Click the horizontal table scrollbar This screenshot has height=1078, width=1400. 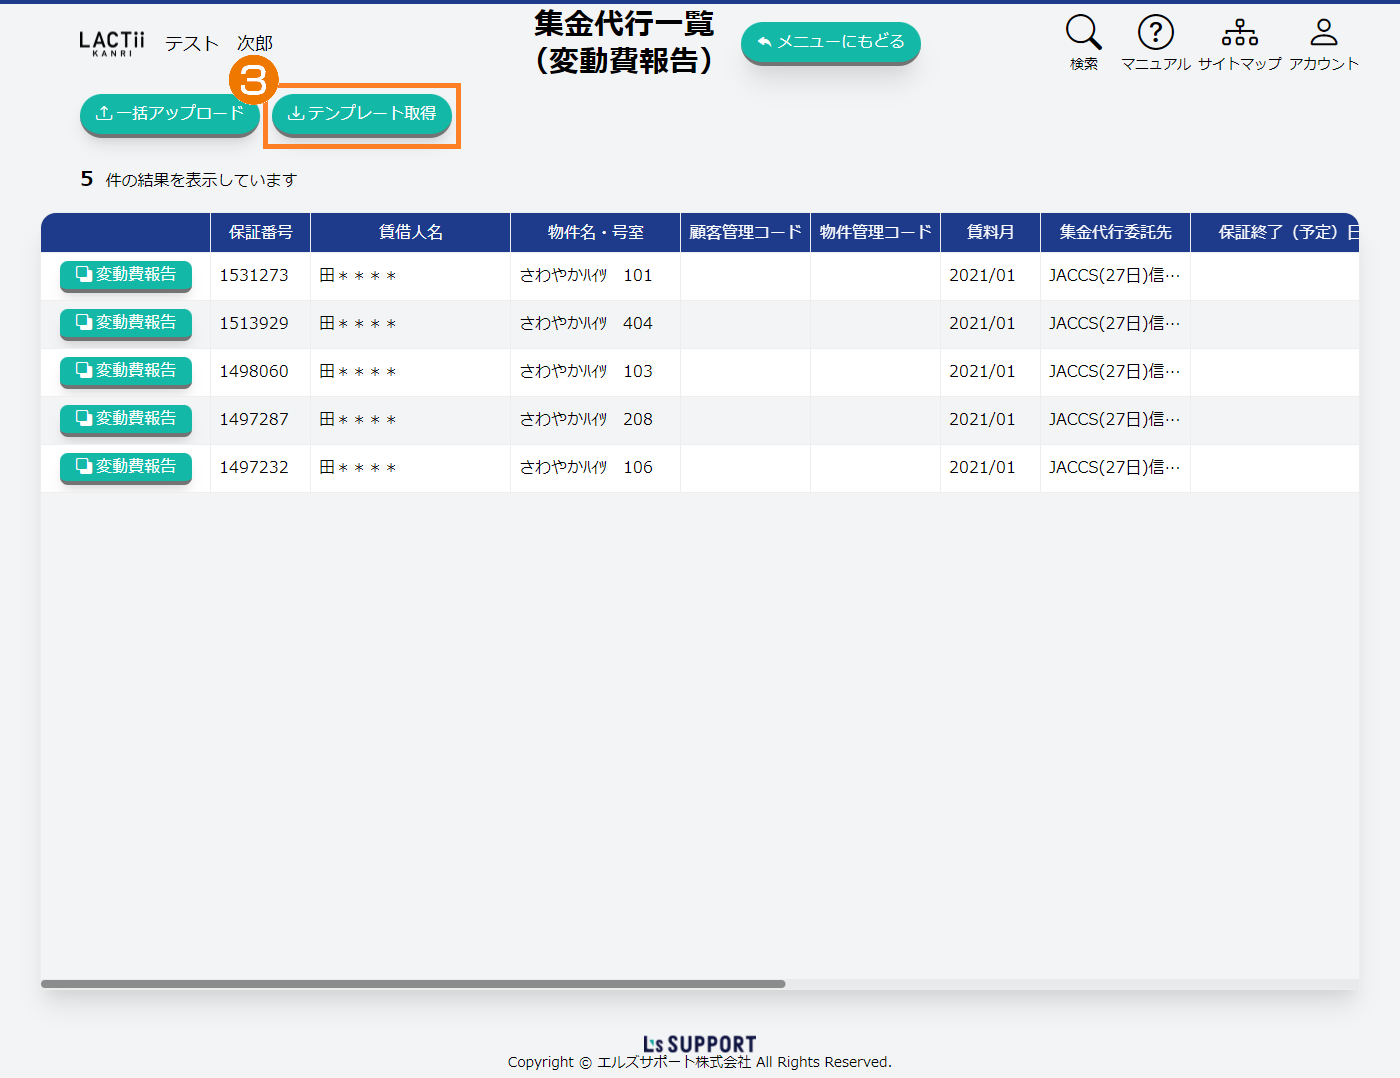click(413, 984)
